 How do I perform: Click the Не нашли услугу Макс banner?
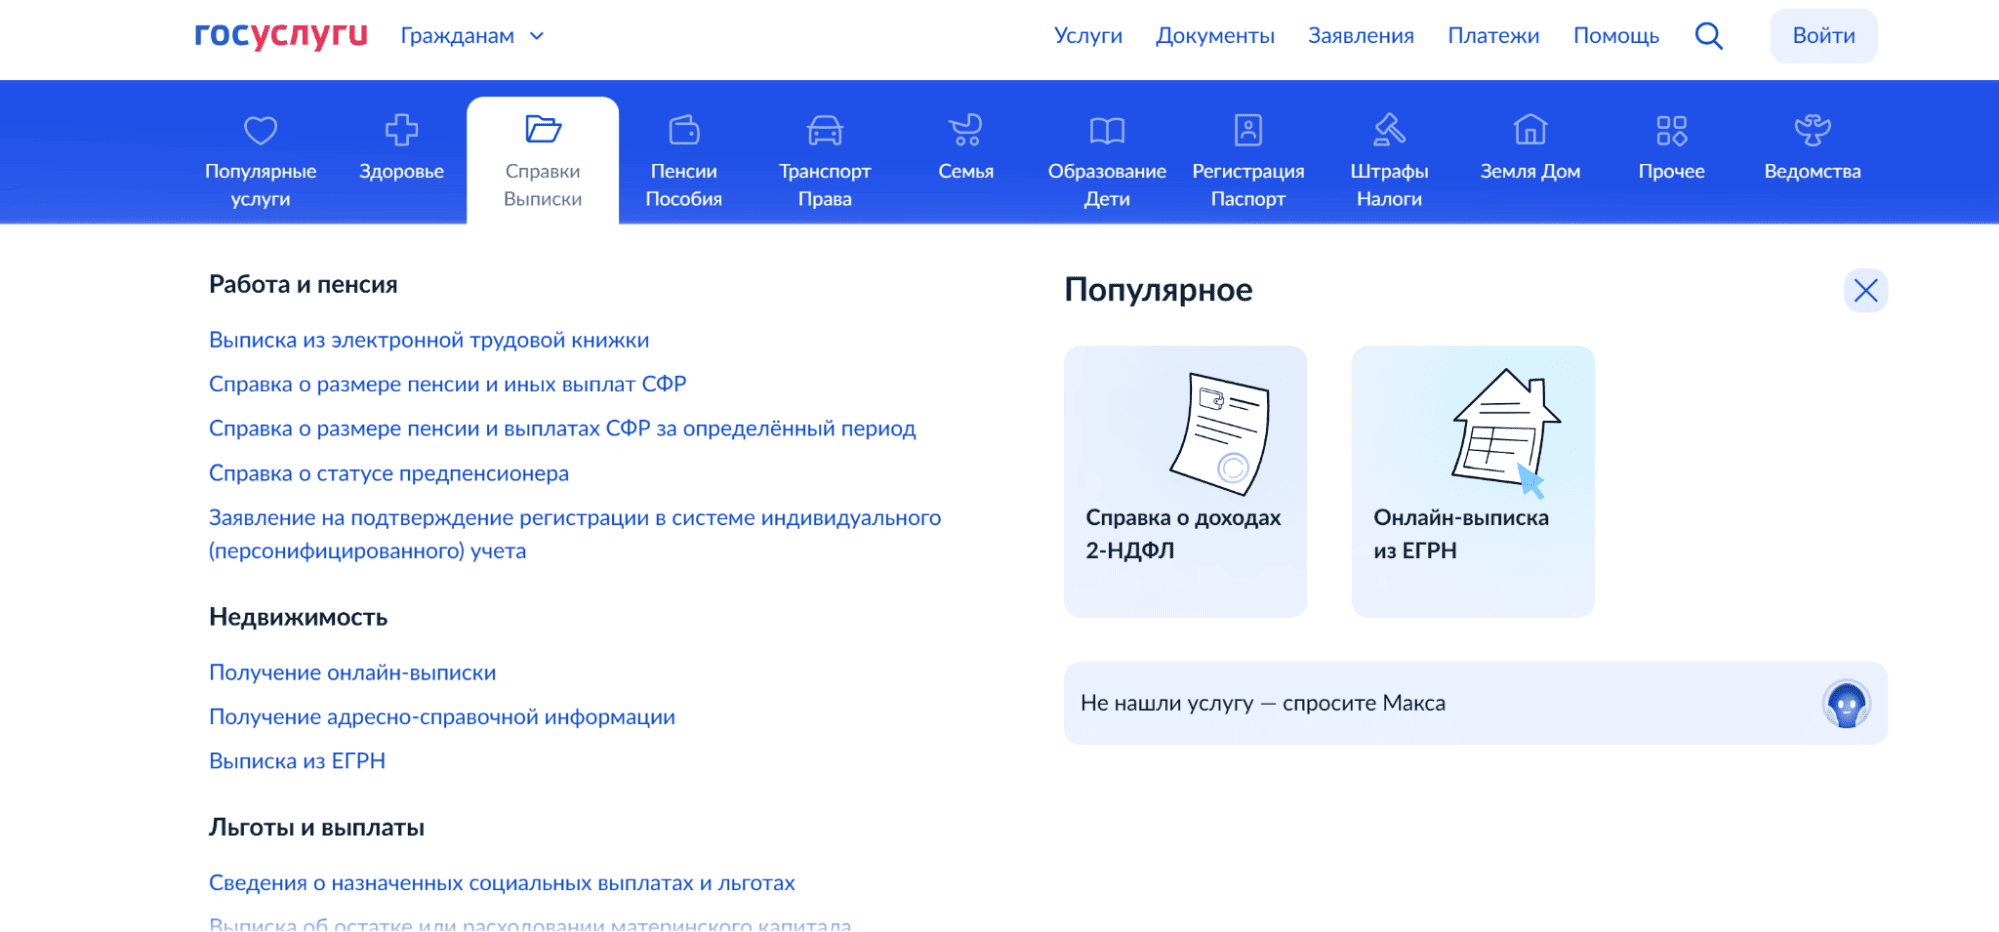click(x=1476, y=703)
